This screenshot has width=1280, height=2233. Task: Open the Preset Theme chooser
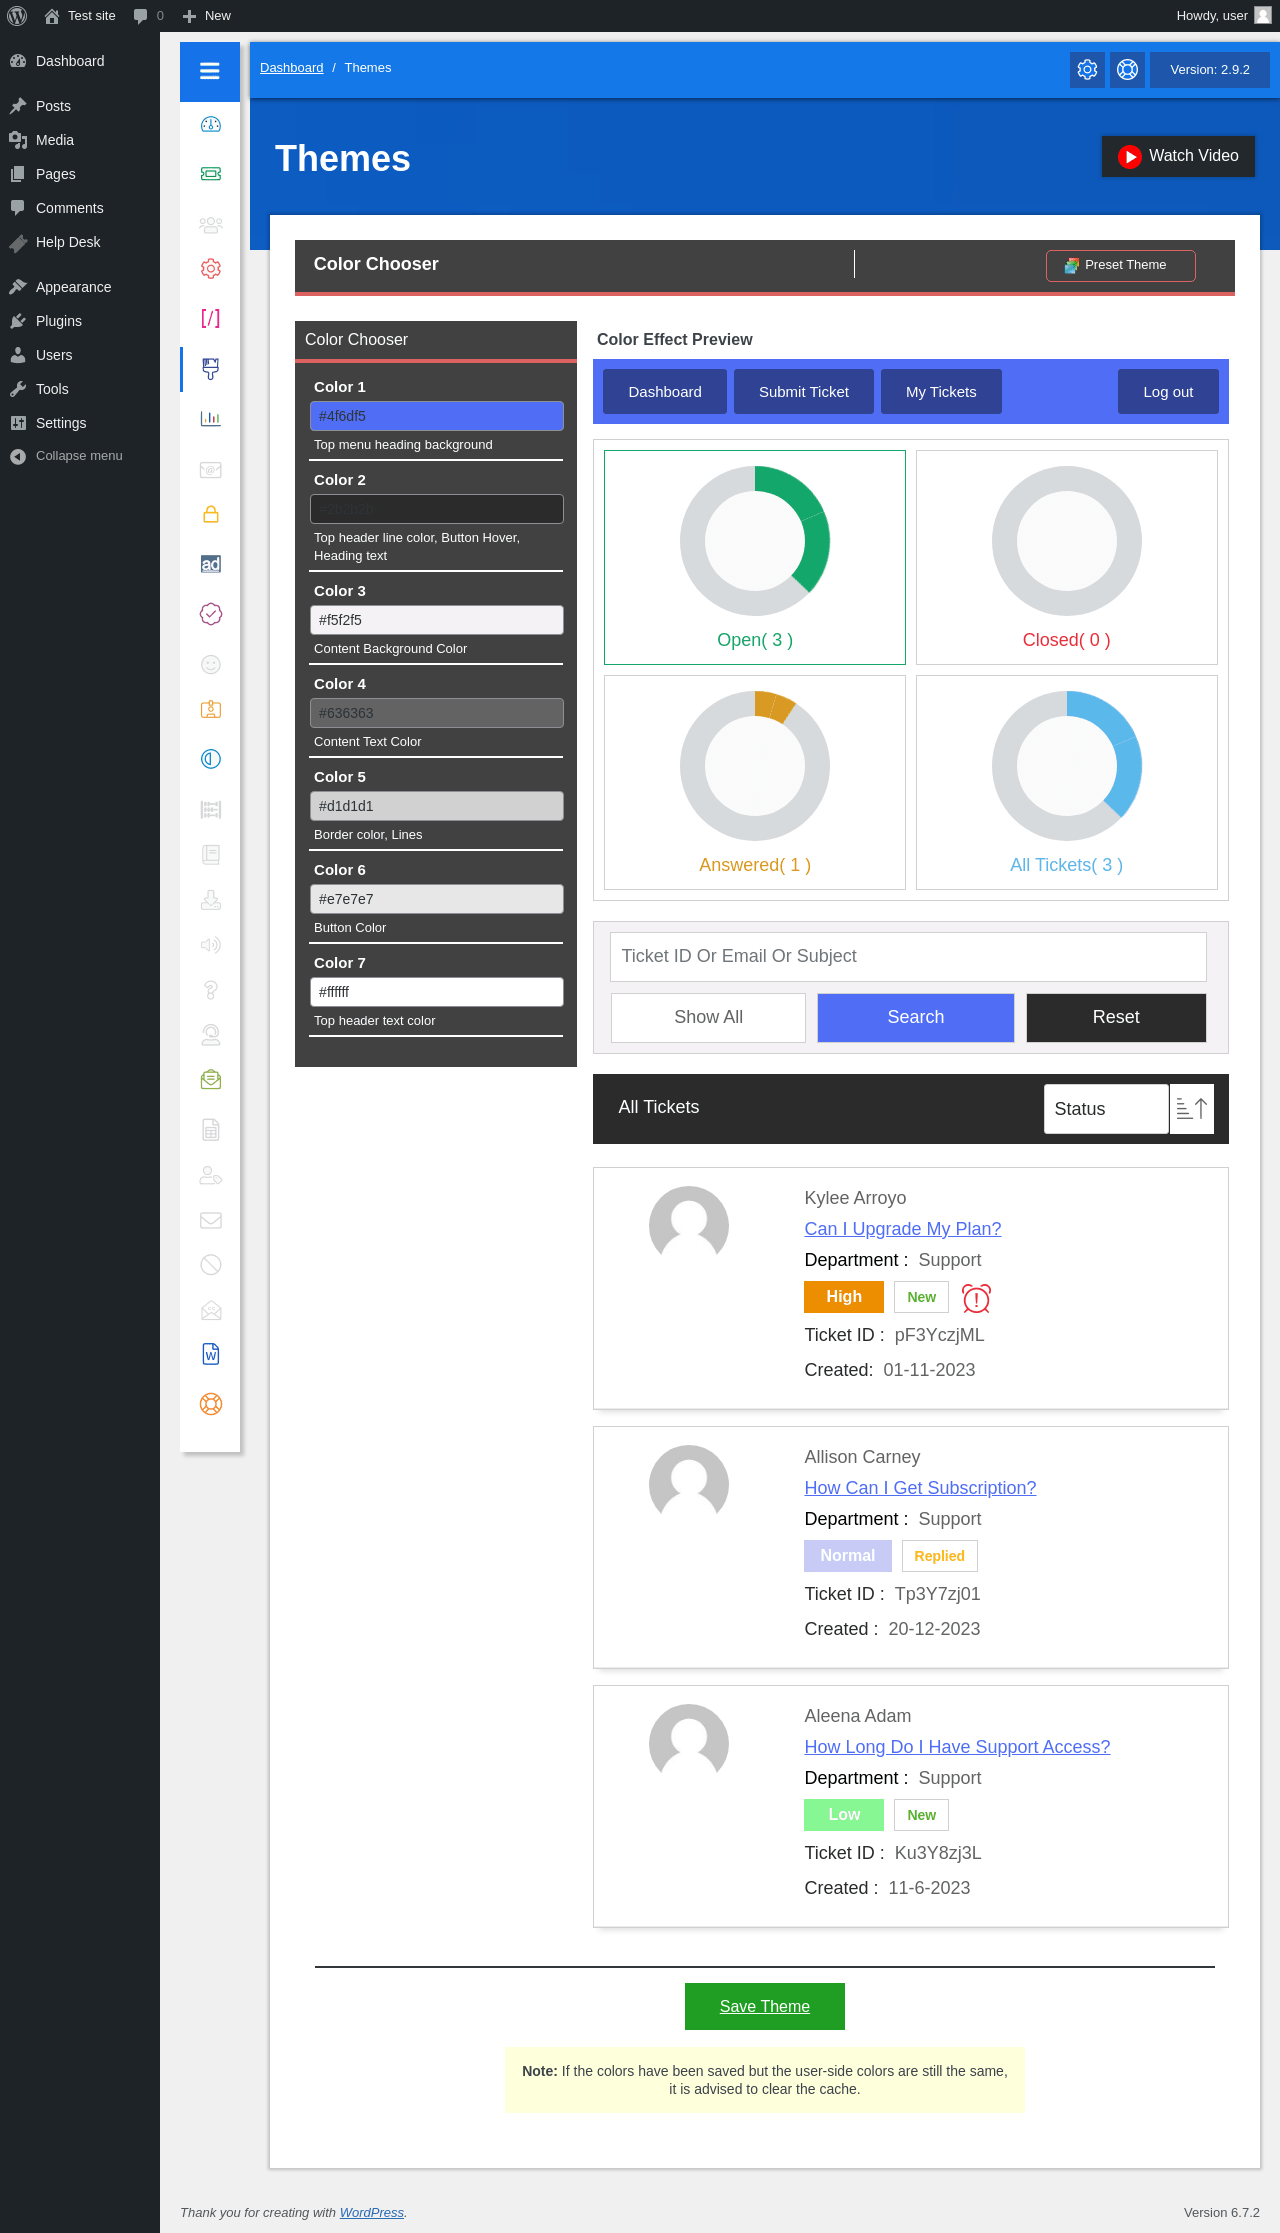tap(1121, 265)
